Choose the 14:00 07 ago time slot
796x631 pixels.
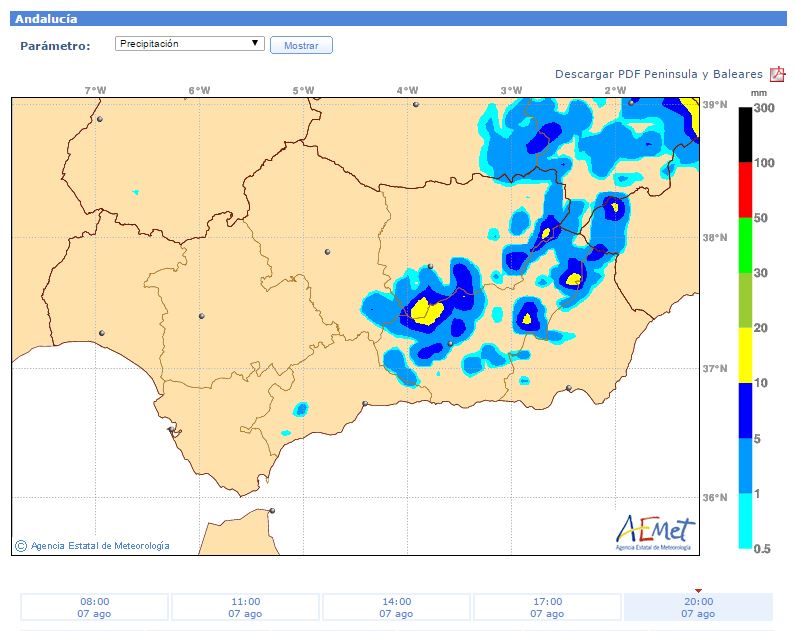(x=396, y=607)
